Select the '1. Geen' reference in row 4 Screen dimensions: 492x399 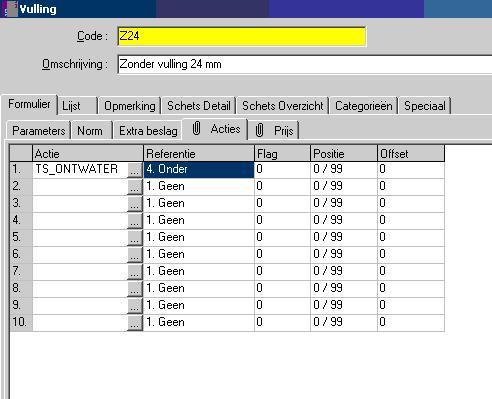coord(199,221)
